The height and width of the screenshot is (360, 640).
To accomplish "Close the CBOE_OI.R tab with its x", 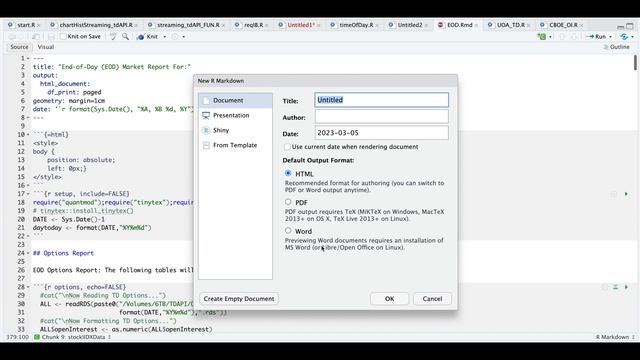I will pyautogui.click(x=581, y=25).
